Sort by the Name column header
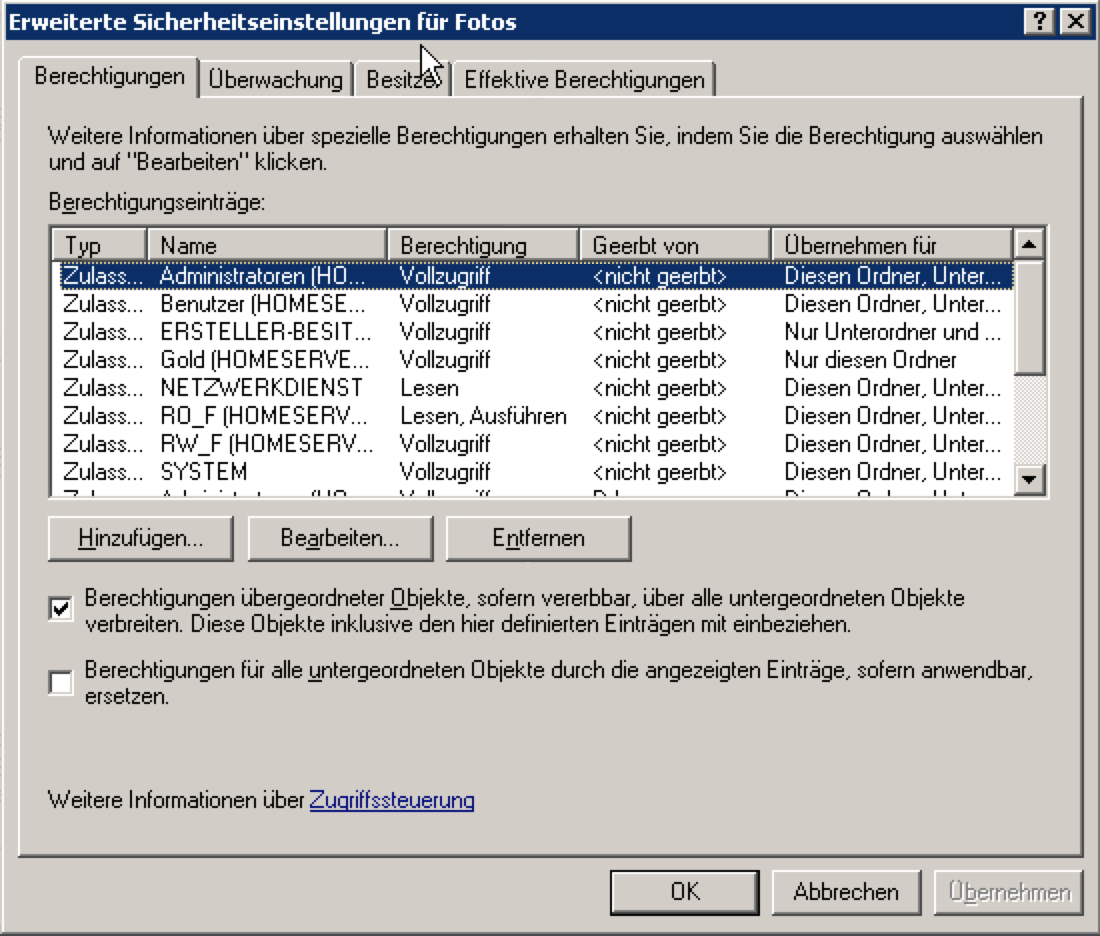Screen dimensions: 1100x936 [266, 245]
